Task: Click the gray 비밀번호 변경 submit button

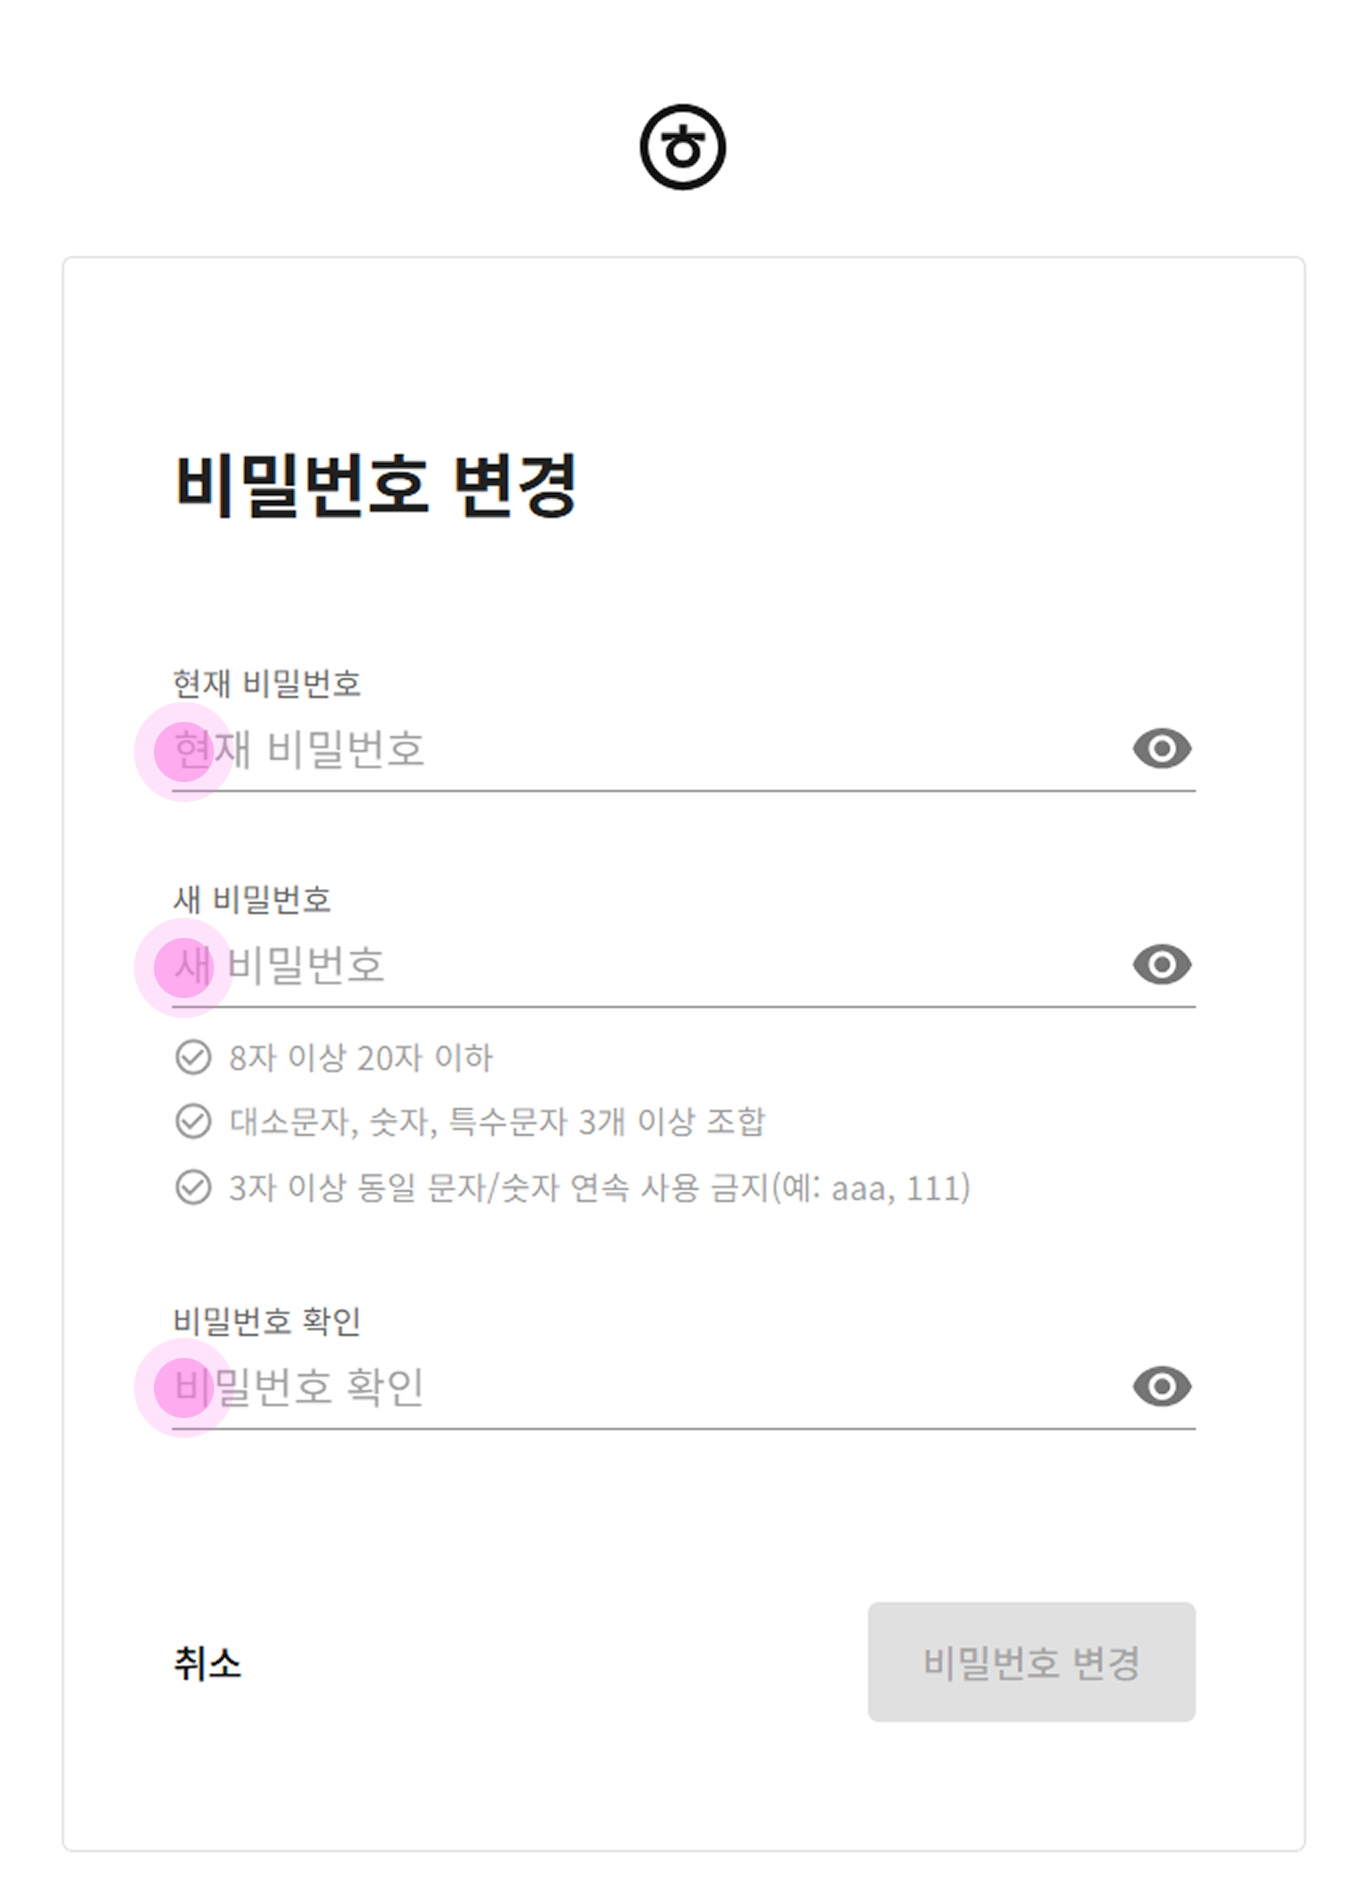Action: click(1031, 1663)
